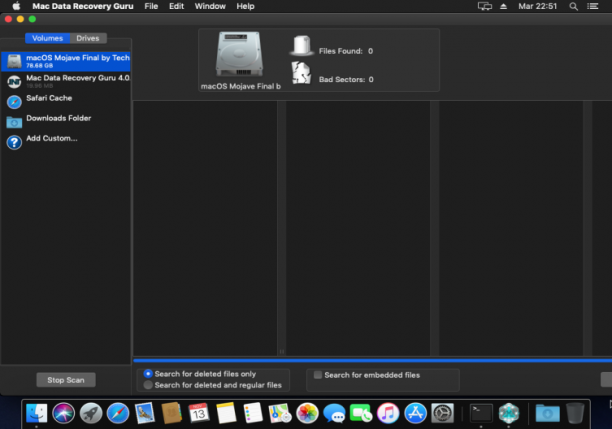Click the blue scan progress bar

coord(372,360)
